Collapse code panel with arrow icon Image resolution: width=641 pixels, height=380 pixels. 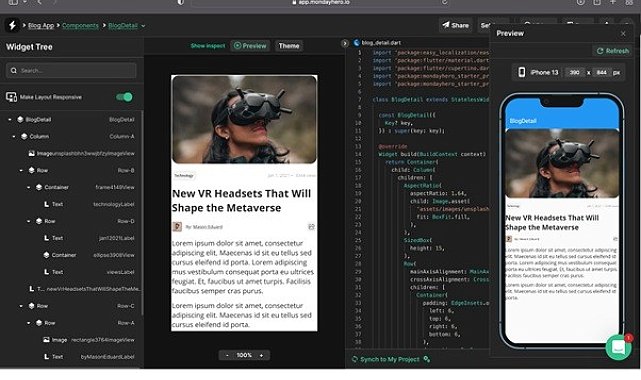[345, 43]
